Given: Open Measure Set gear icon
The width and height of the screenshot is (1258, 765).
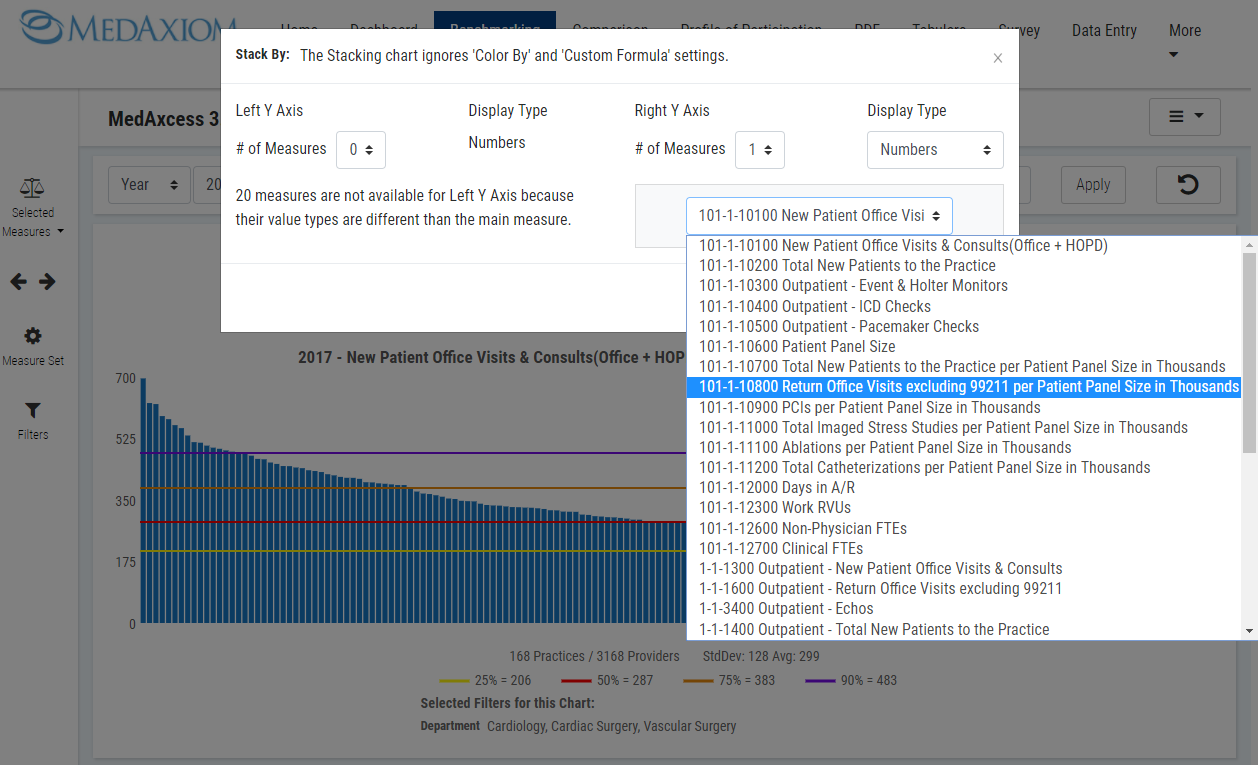Looking at the screenshot, I should [x=33, y=336].
